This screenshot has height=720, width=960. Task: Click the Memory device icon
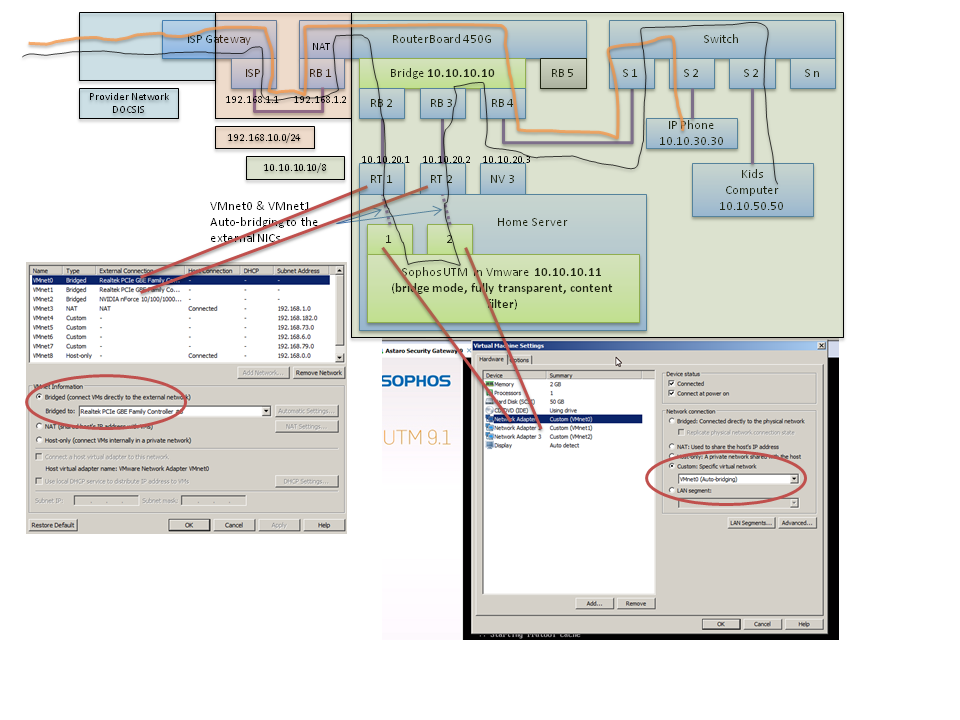click(489, 384)
